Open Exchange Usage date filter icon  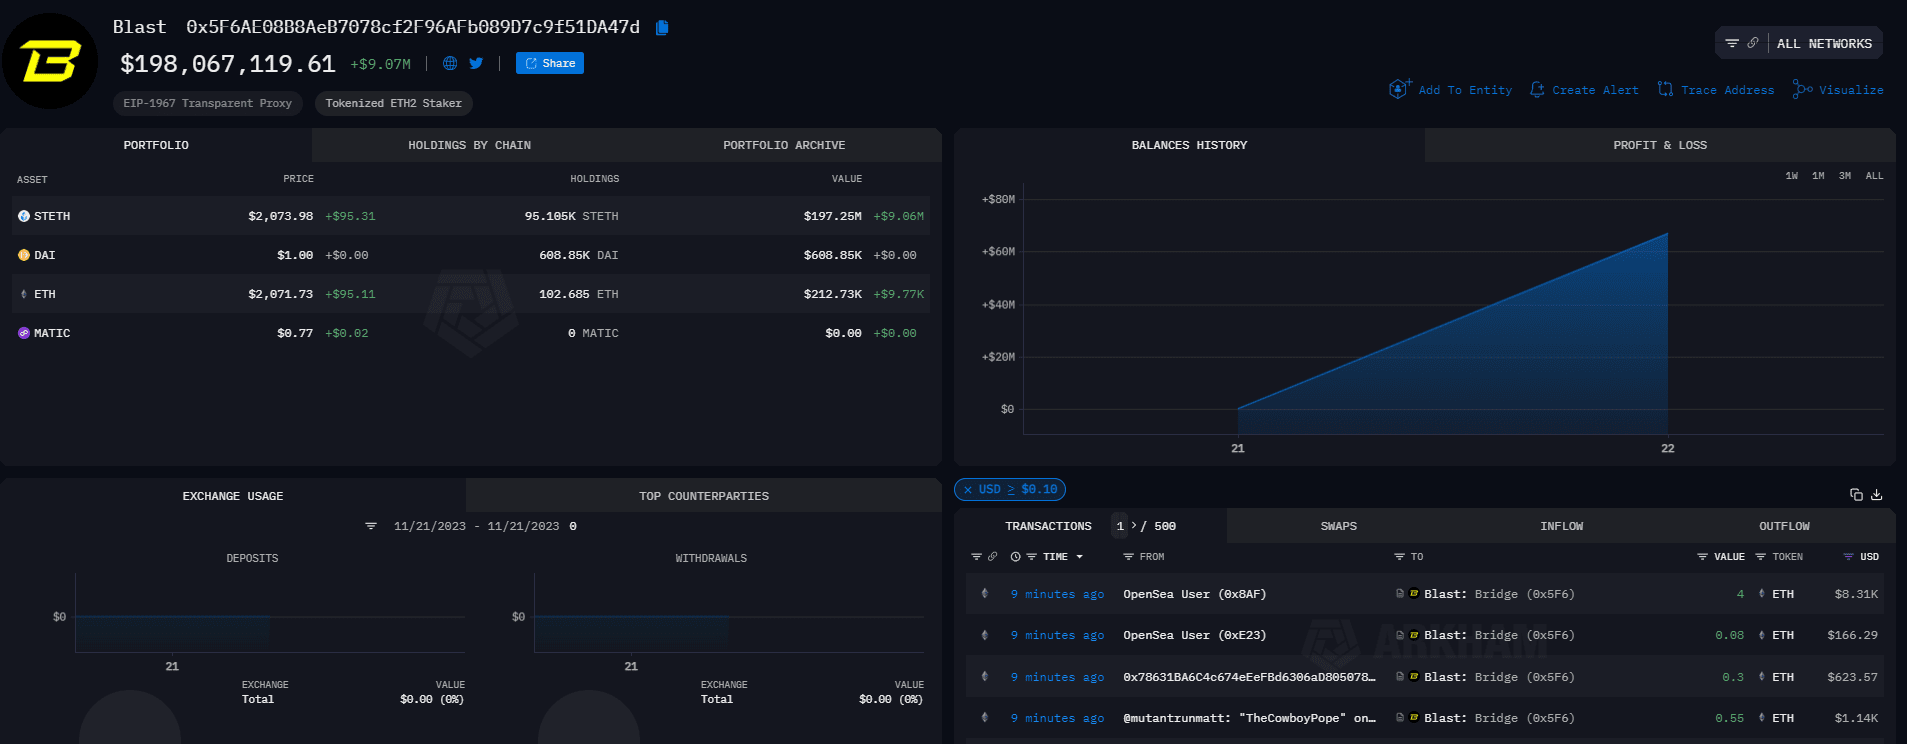click(x=371, y=526)
